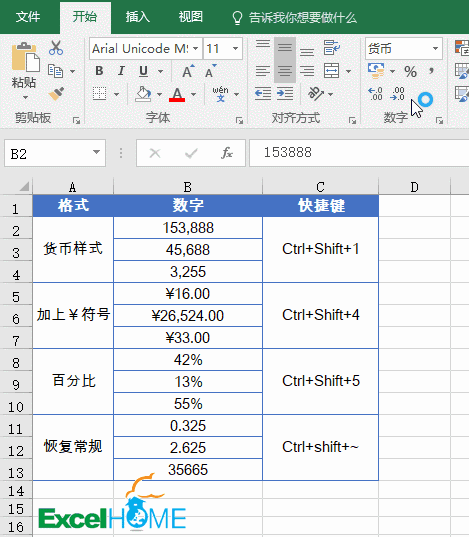Open 字体 dialog launcher

point(239,120)
